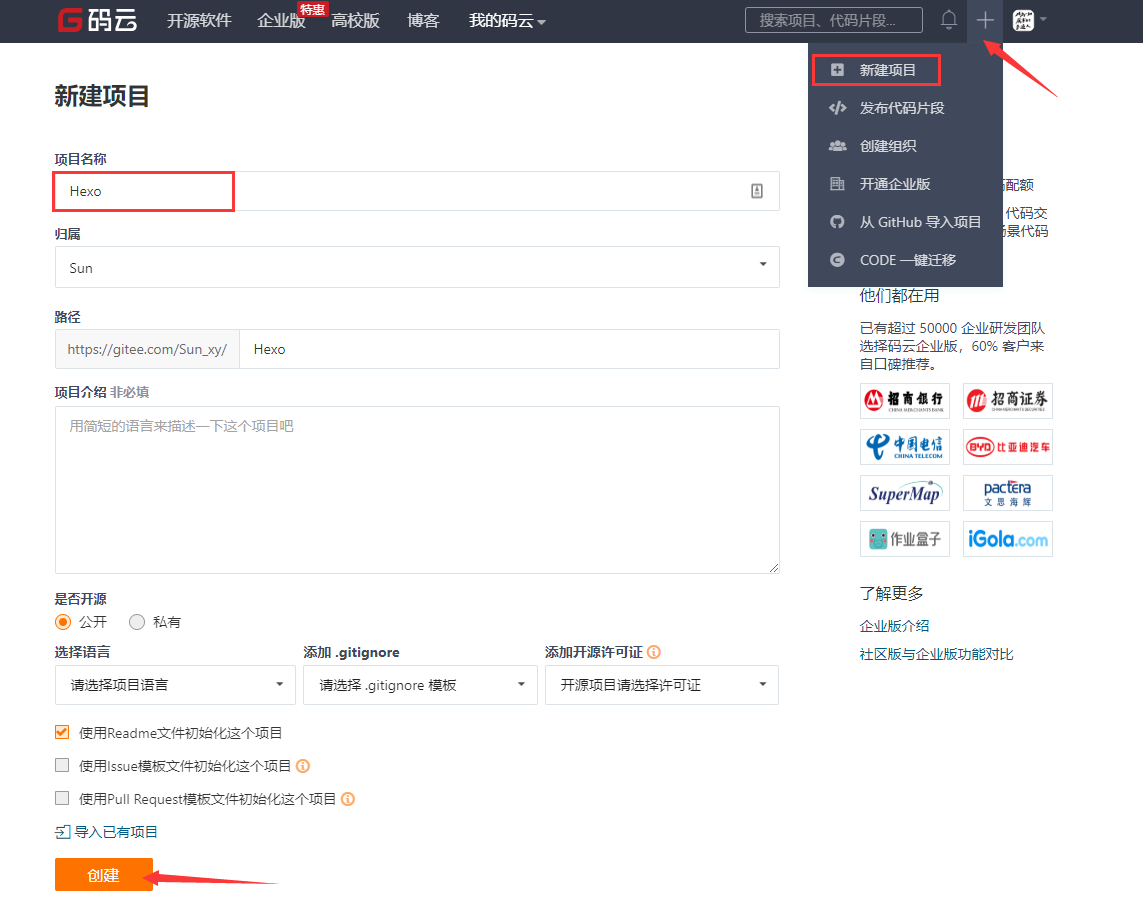
Task: Open 开源软件 in the top navigation
Action: (199, 21)
